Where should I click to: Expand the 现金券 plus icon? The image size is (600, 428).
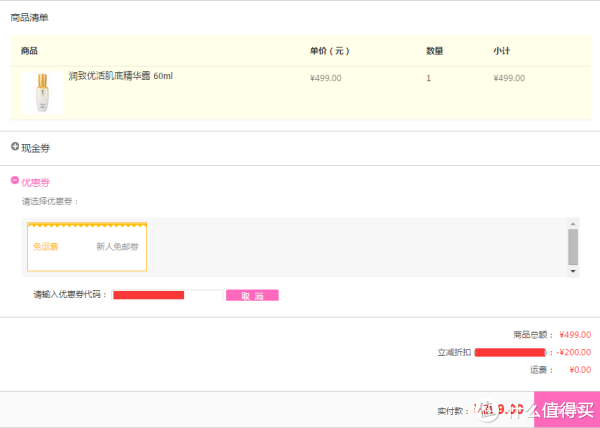pyautogui.click(x=15, y=146)
